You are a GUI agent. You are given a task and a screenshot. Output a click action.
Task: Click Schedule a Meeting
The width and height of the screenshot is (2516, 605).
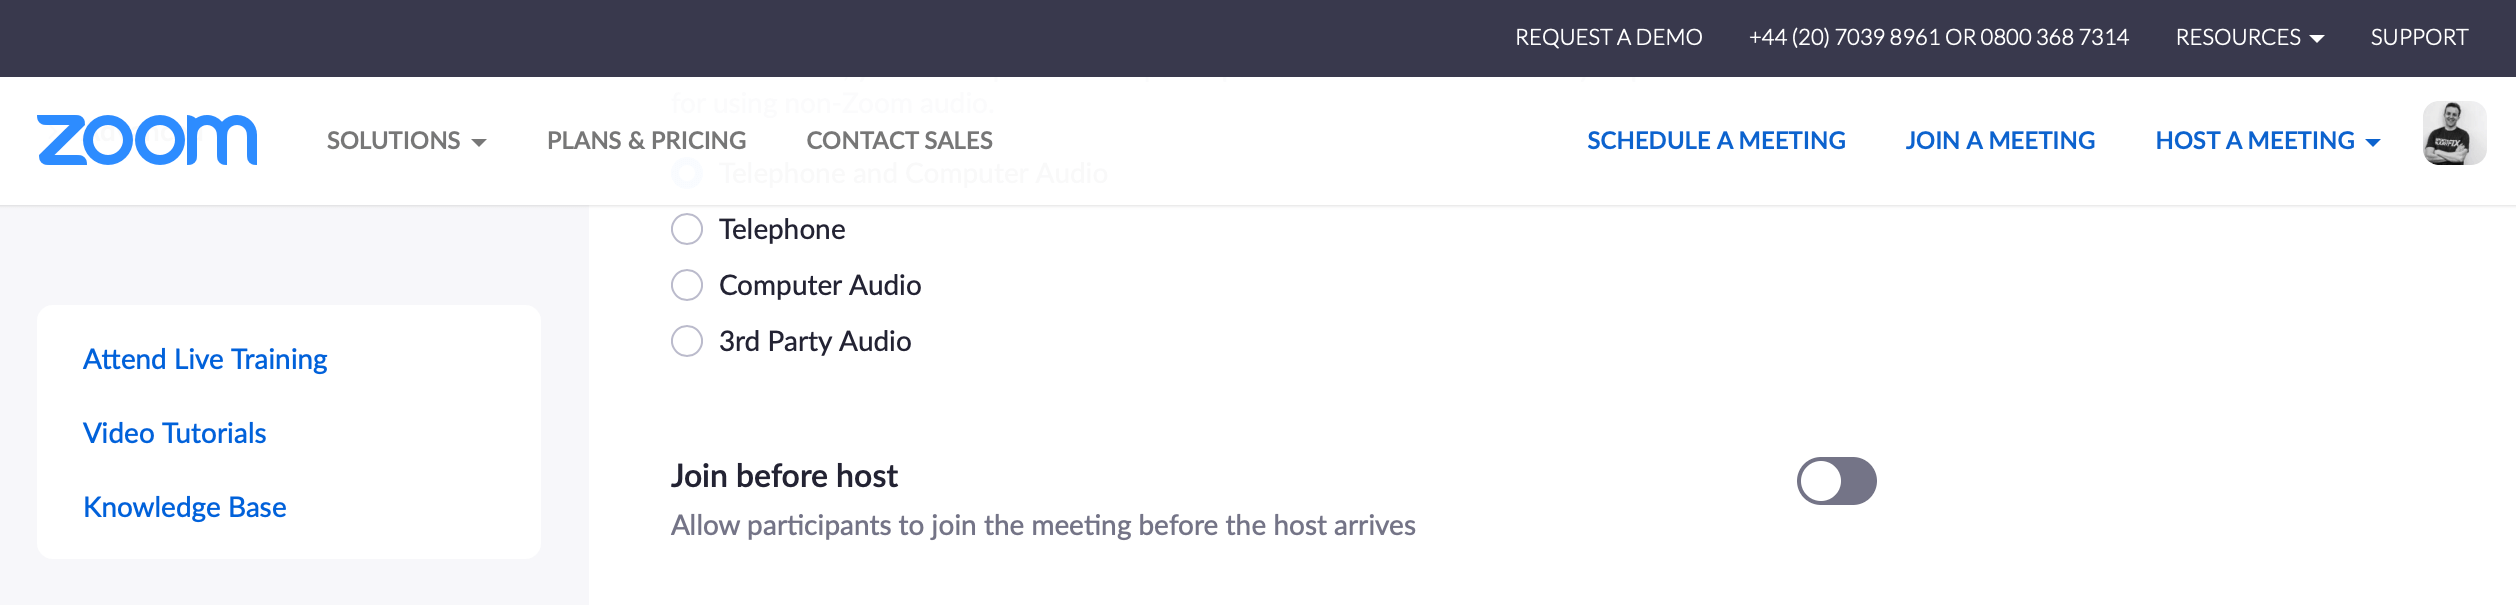click(x=1716, y=141)
